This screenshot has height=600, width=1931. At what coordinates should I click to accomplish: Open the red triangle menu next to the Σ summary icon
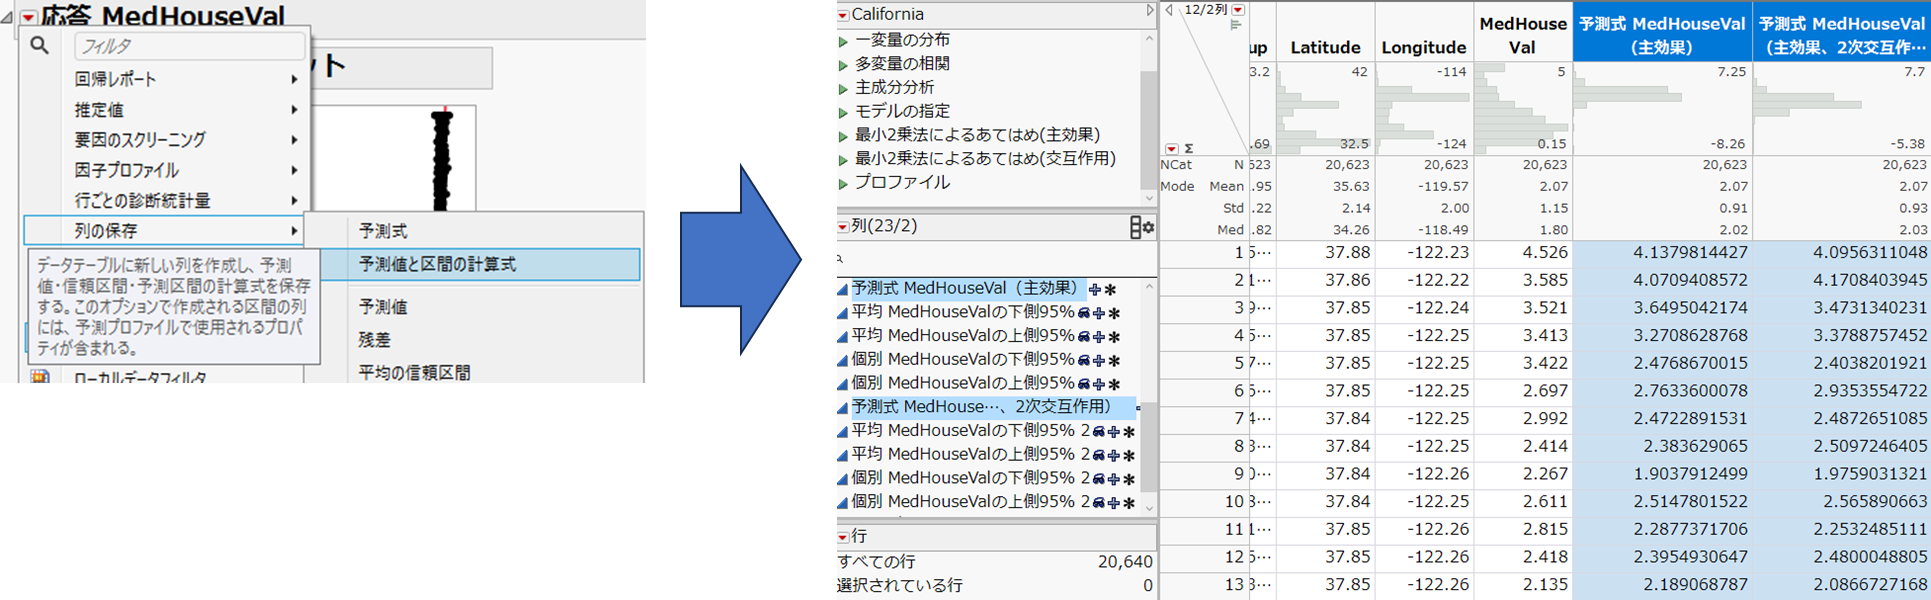point(1172,149)
